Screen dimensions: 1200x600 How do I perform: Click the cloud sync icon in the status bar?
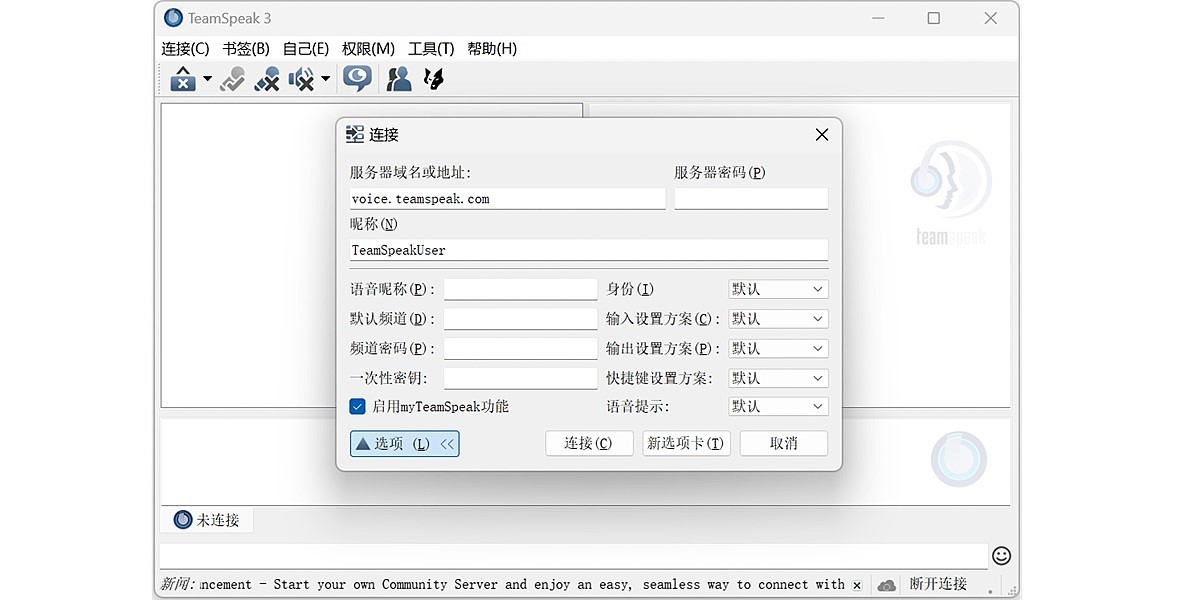[886, 584]
